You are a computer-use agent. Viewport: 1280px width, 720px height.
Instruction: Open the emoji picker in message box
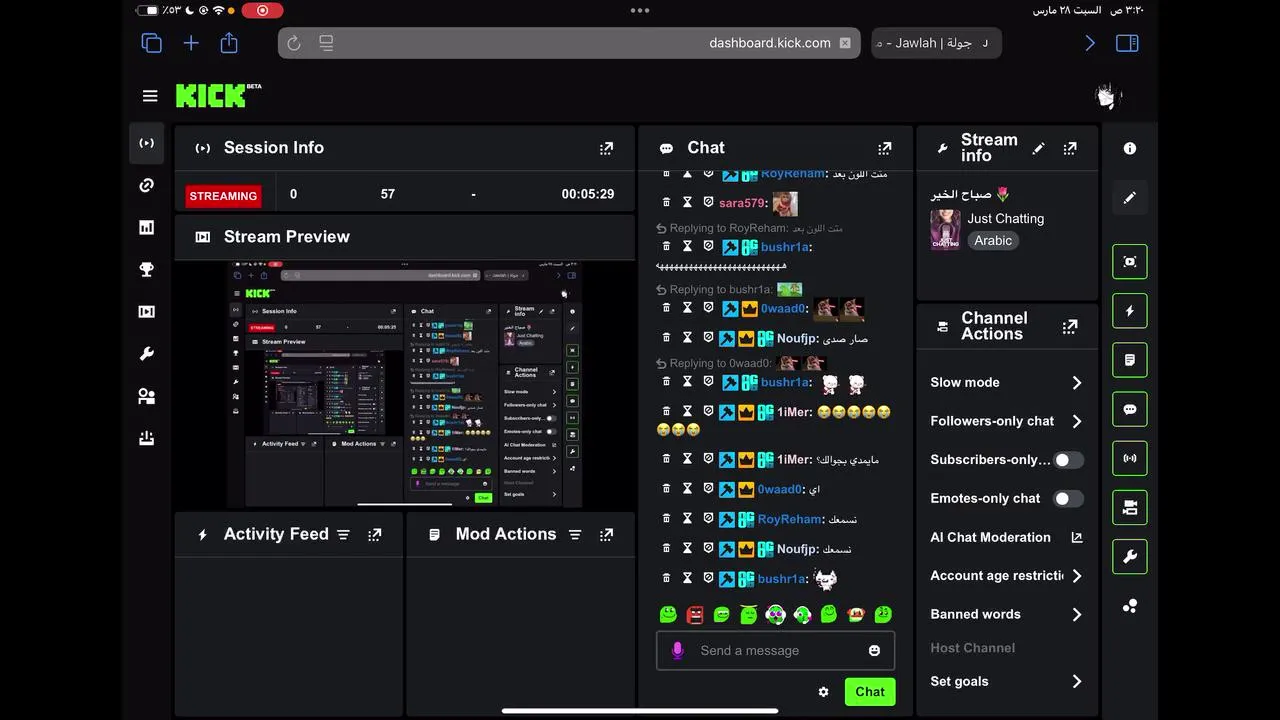click(x=874, y=651)
